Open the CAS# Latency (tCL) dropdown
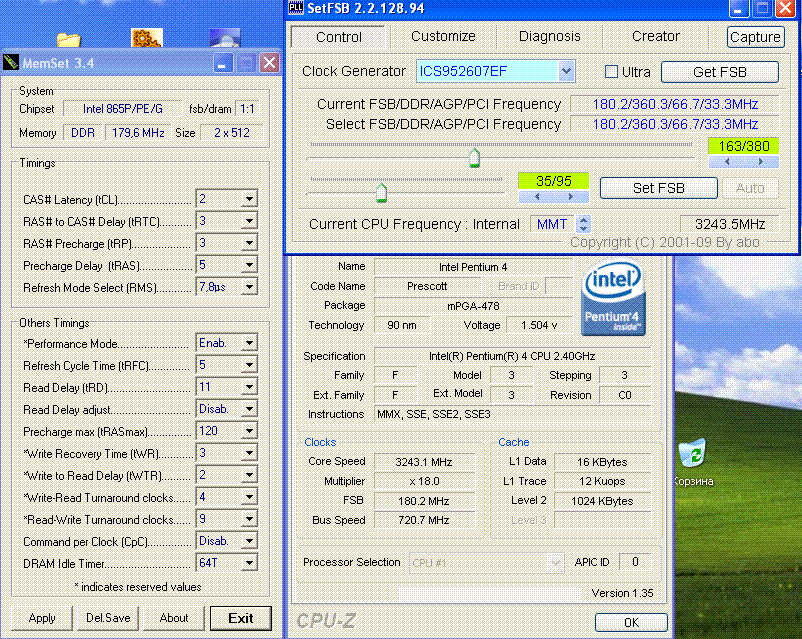 248,199
